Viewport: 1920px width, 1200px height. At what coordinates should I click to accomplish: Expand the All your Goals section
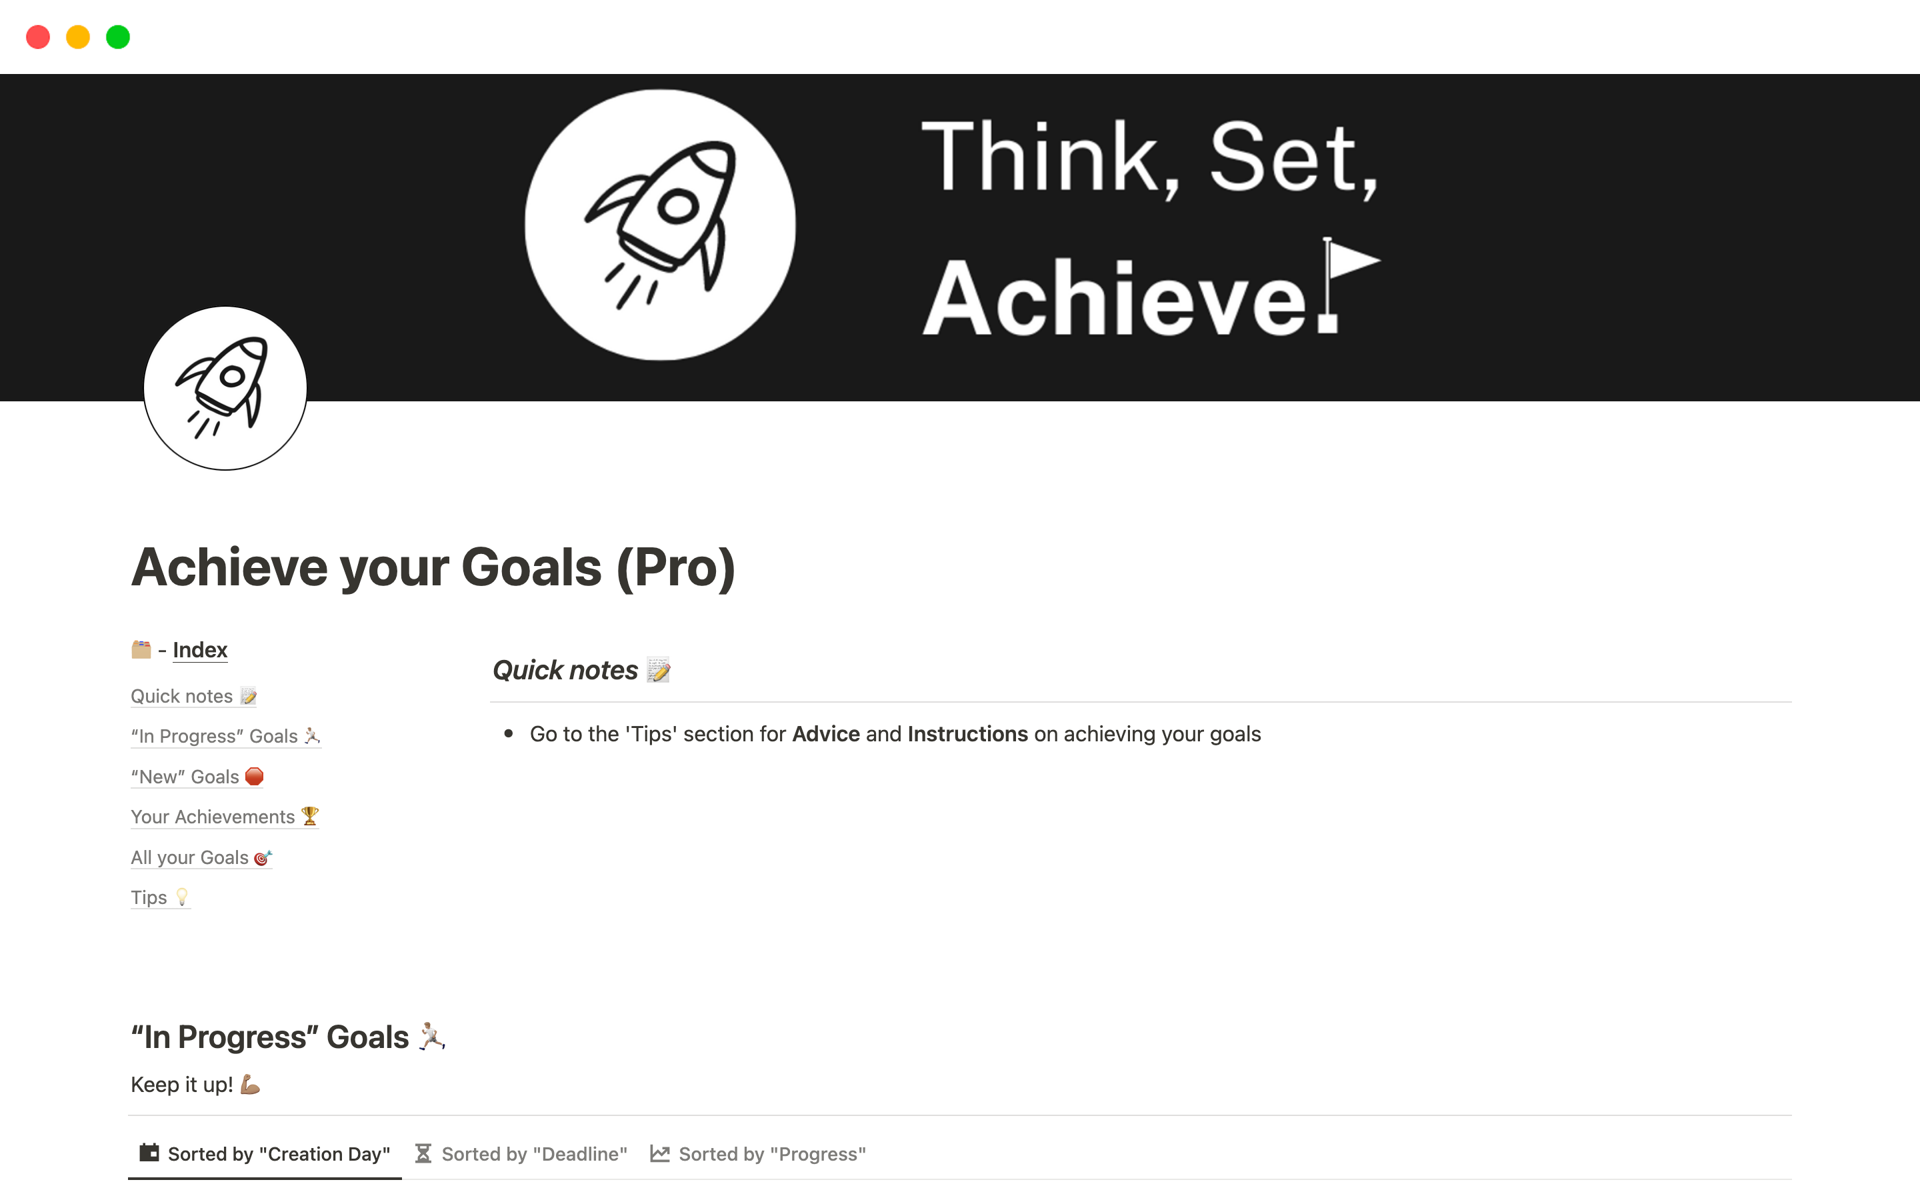click(x=202, y=856)
